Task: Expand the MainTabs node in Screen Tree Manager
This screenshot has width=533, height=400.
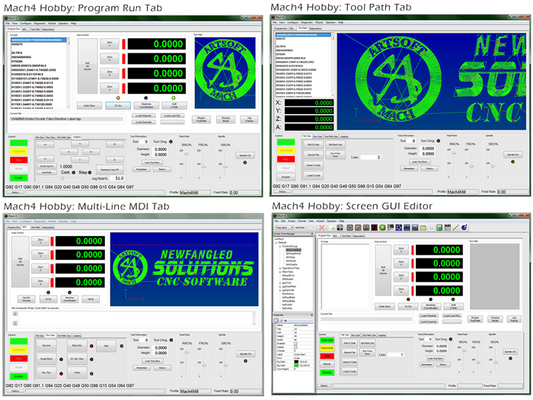Action: click(280, 272)
